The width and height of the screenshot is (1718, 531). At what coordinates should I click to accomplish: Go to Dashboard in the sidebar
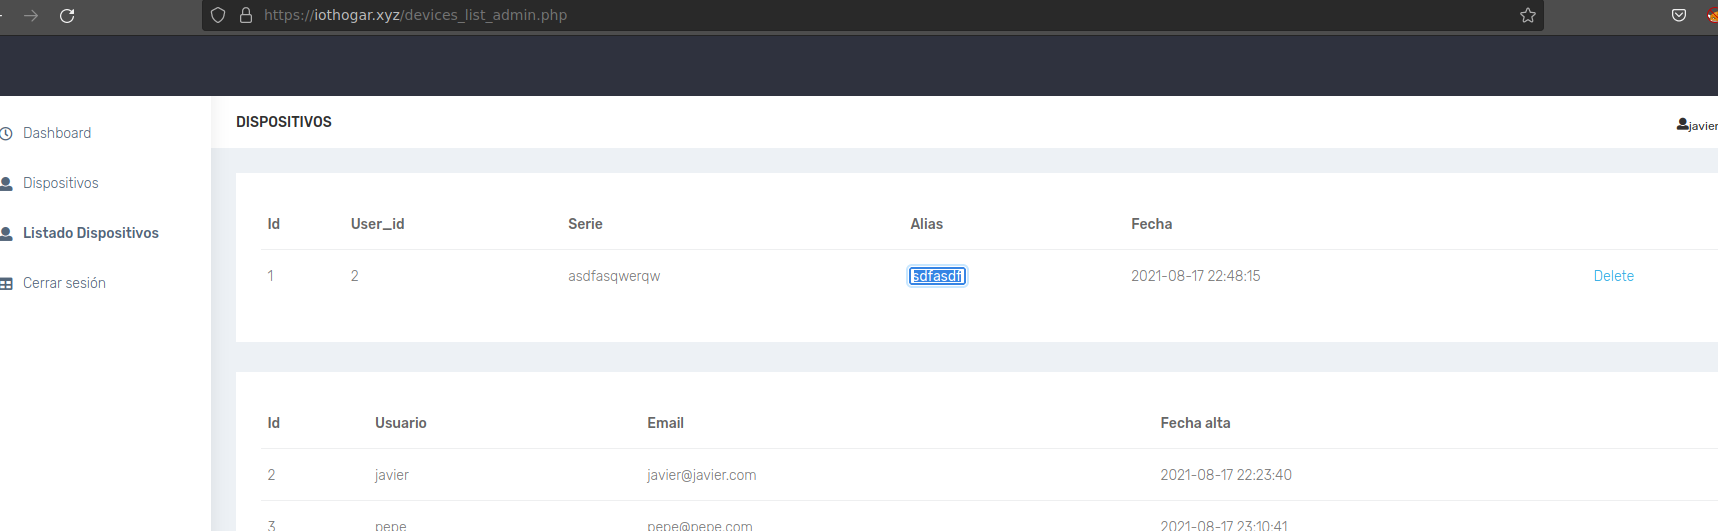point(57,133)
